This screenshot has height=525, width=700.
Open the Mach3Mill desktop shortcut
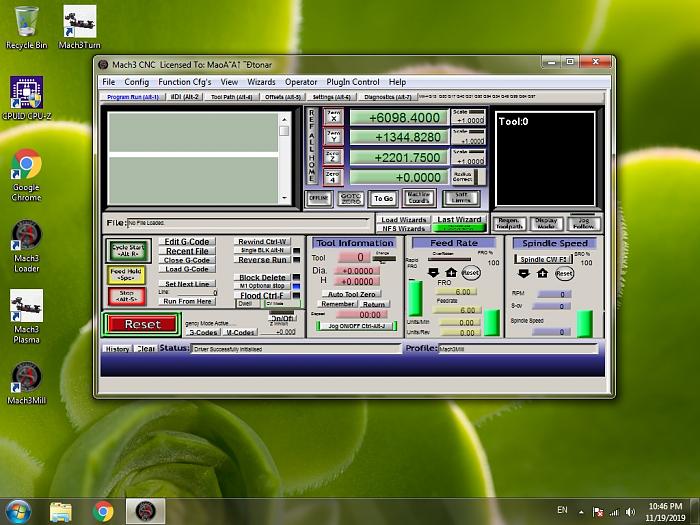click(x=26, y=383)
